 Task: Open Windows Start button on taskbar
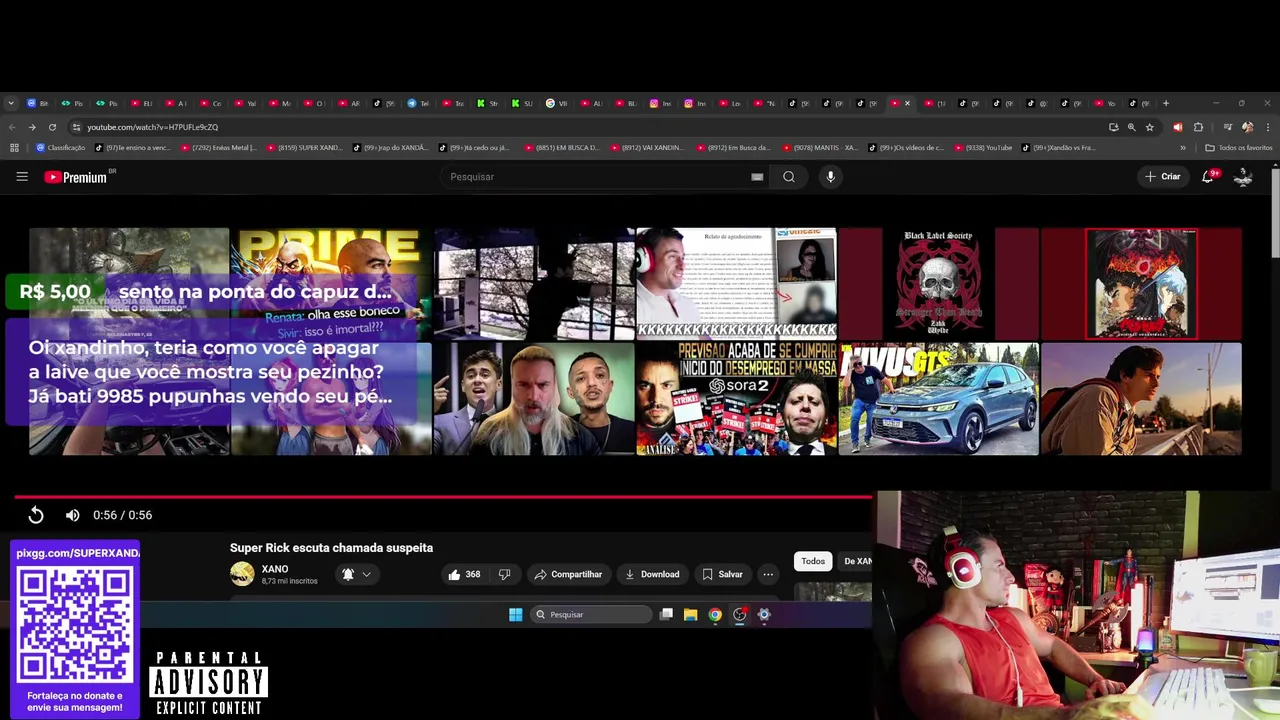515,615
